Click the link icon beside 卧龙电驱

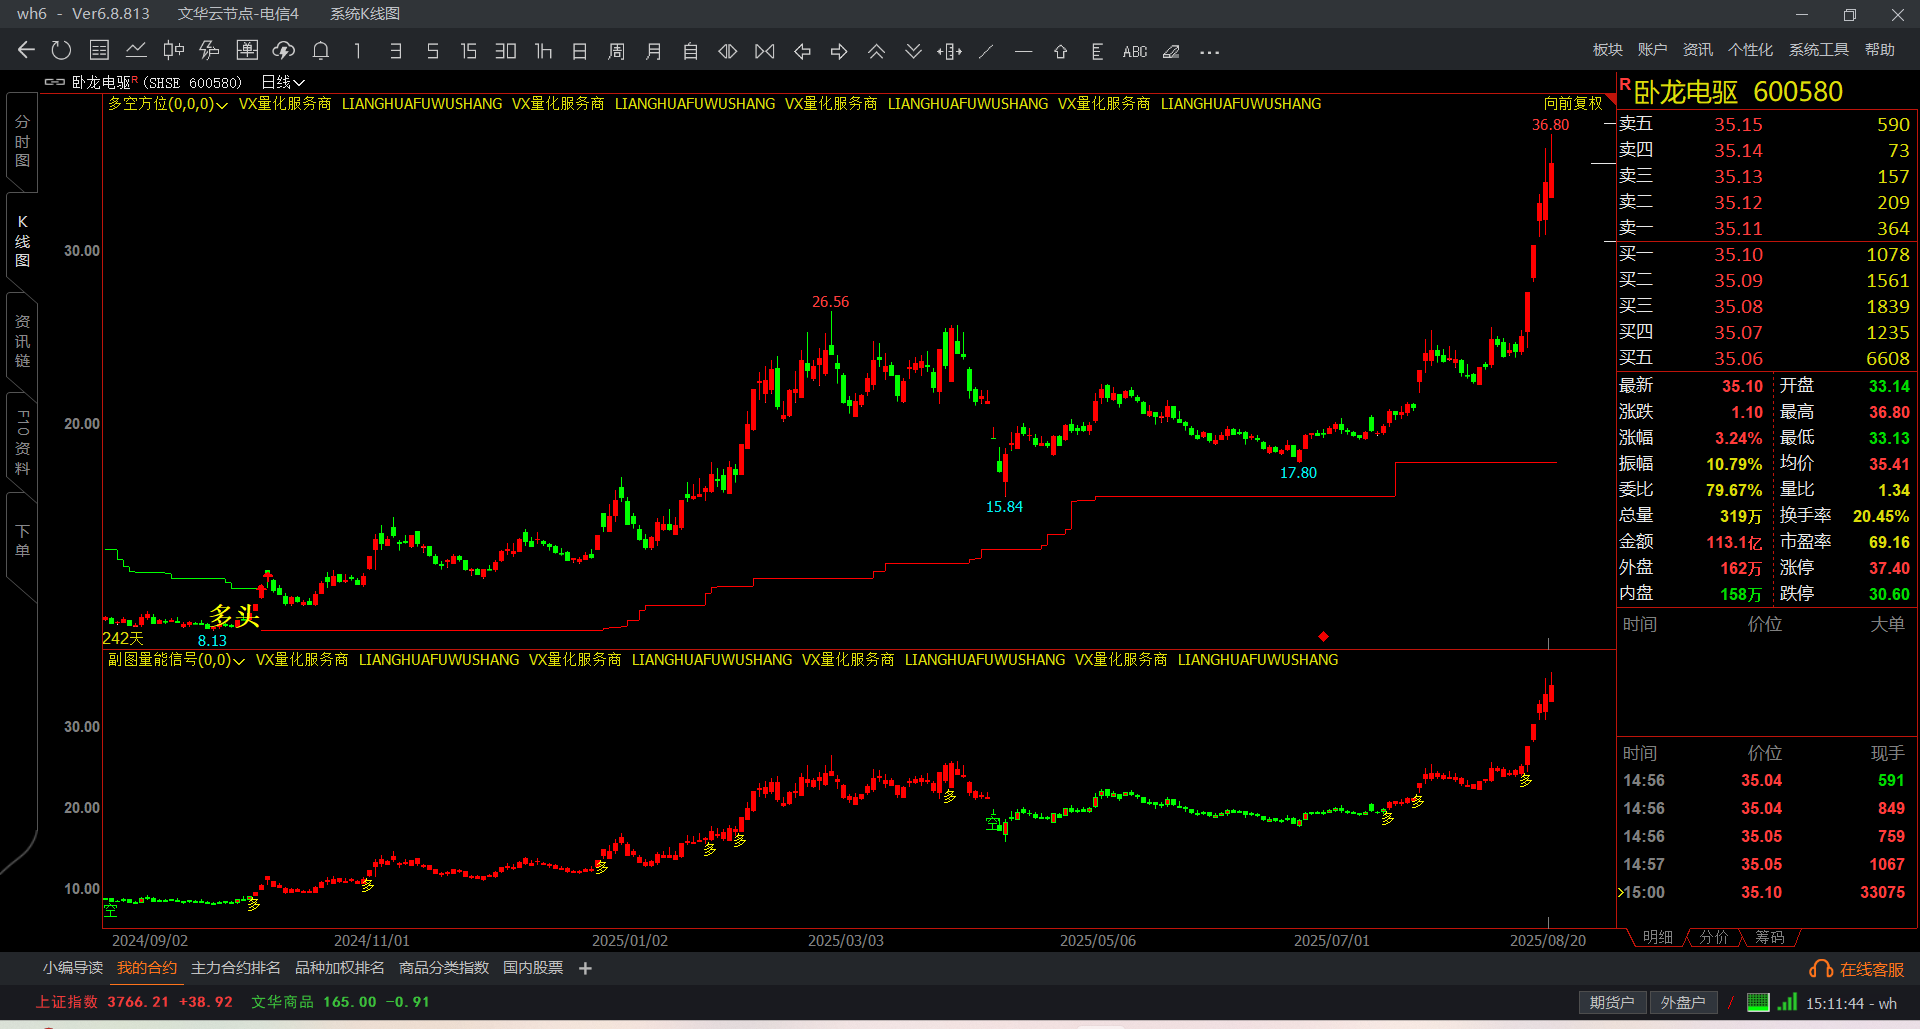click(x=54, y=82)
